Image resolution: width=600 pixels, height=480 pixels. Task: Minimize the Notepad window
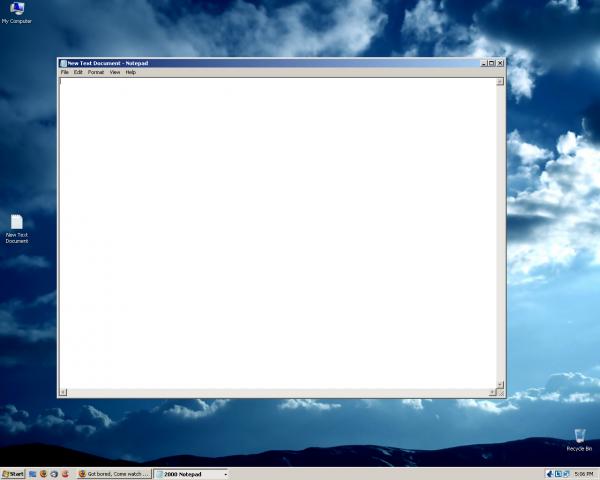click(484, 63)
